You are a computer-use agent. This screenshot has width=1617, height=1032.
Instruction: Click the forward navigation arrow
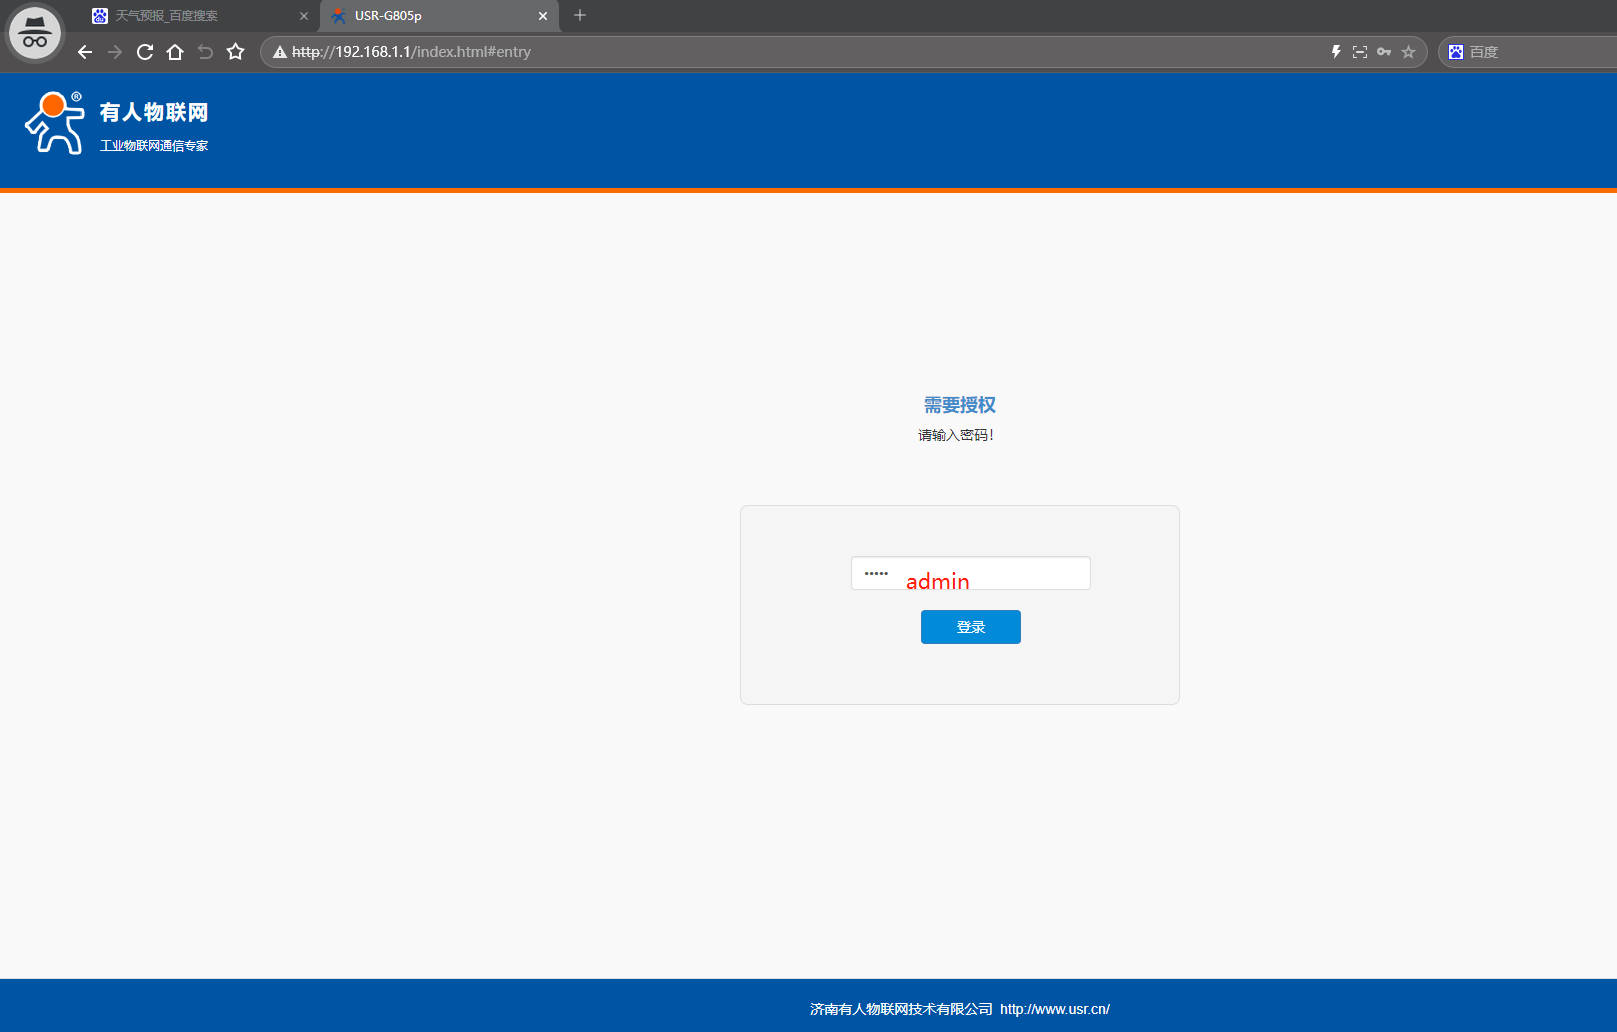click(x=115, y=52)
